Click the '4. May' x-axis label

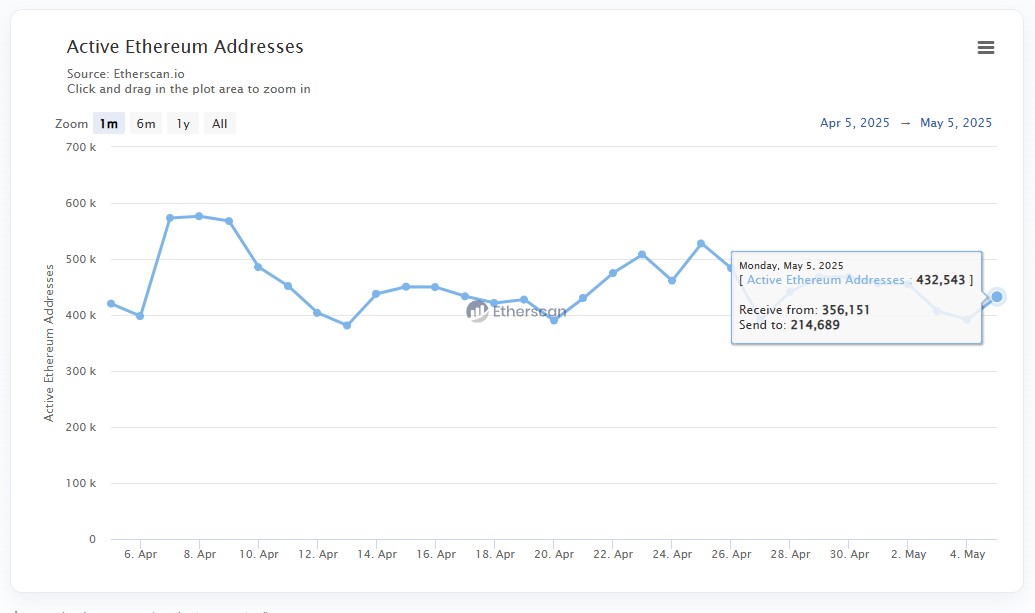tap(968, 554)
